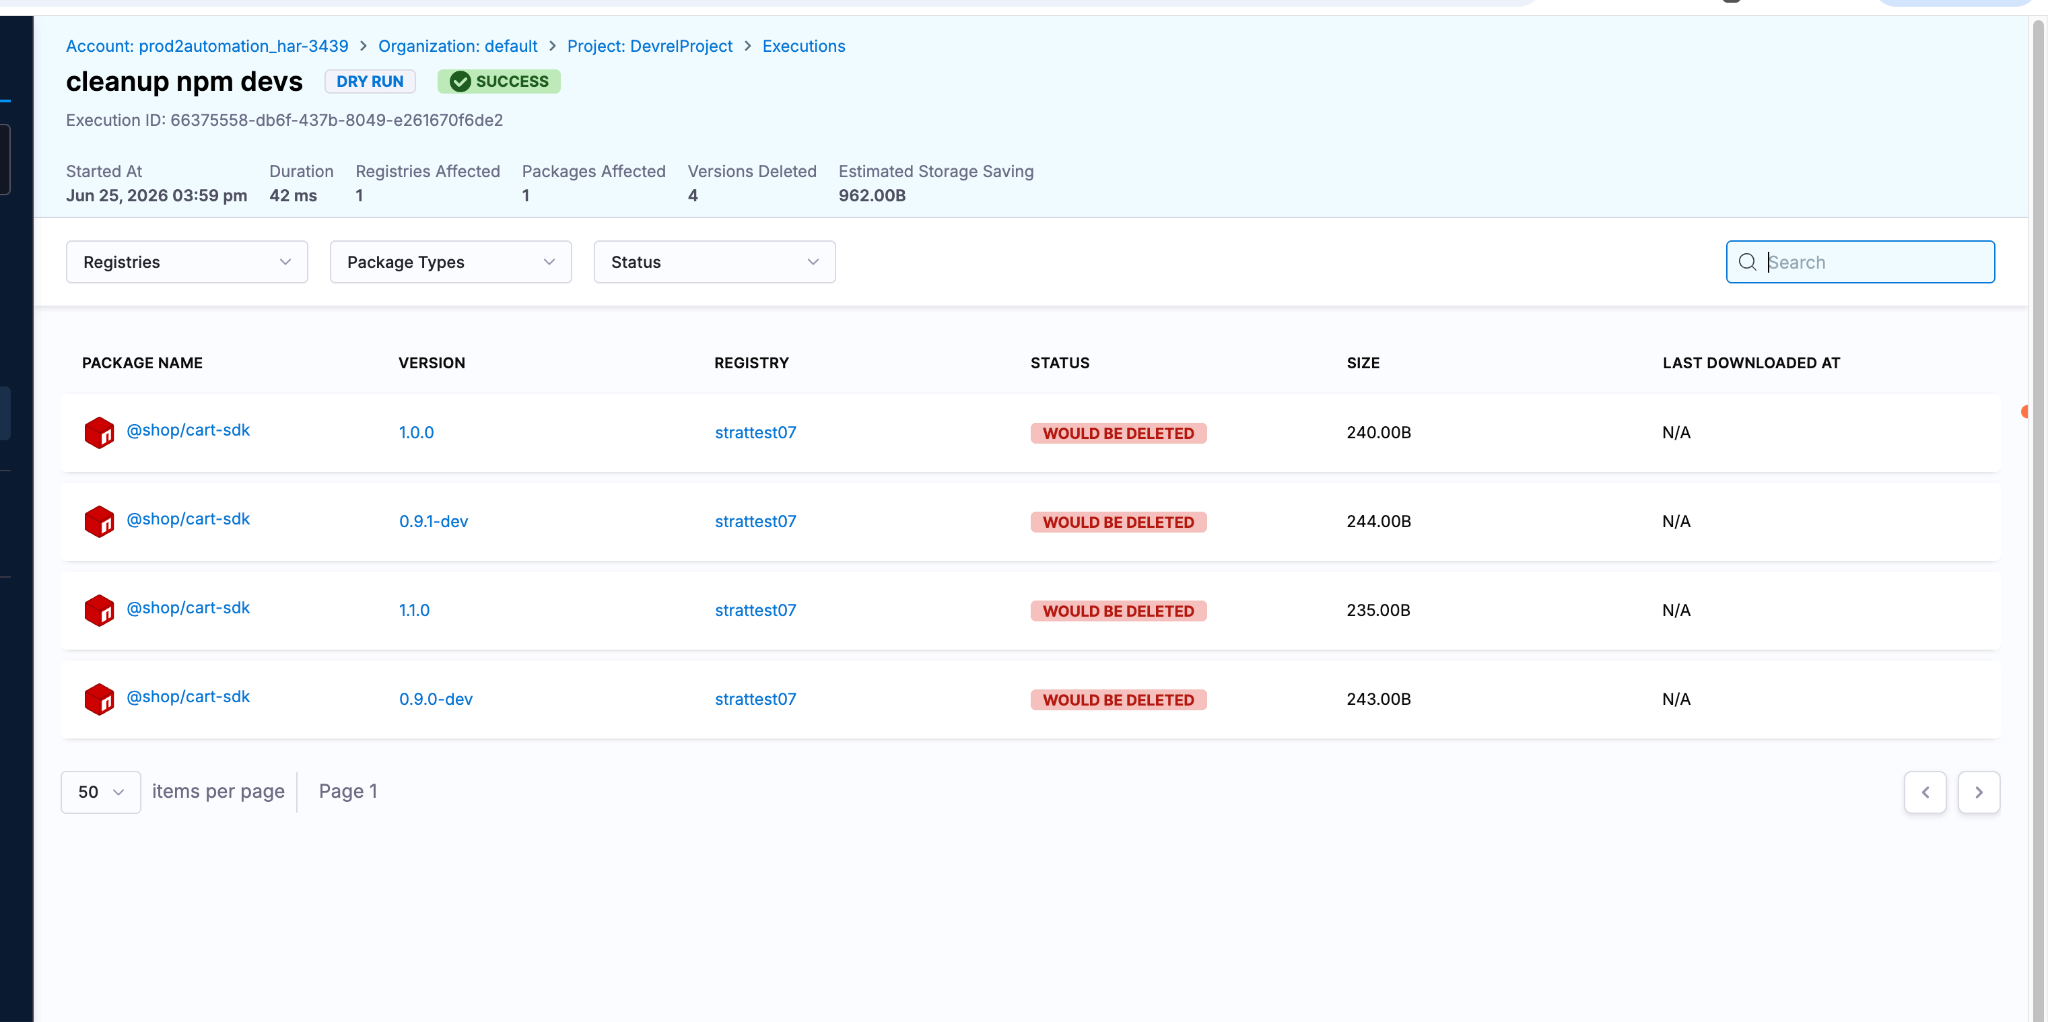Focus the Search input field
This screenshot has height=1022, width=2048.
click(x=1860, y=262)
